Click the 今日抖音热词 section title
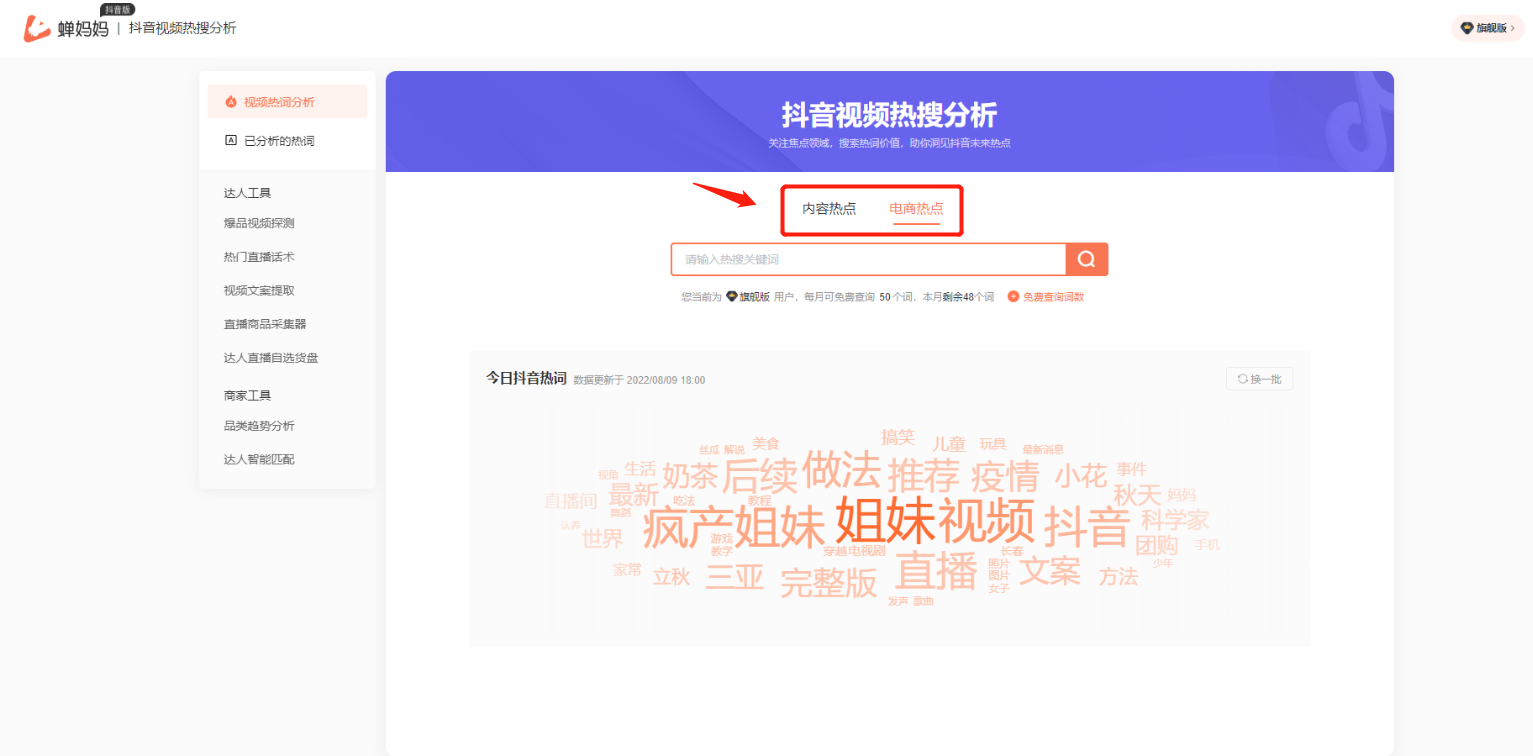Viewport: 1533px width, 756px height. click(526, 379)
